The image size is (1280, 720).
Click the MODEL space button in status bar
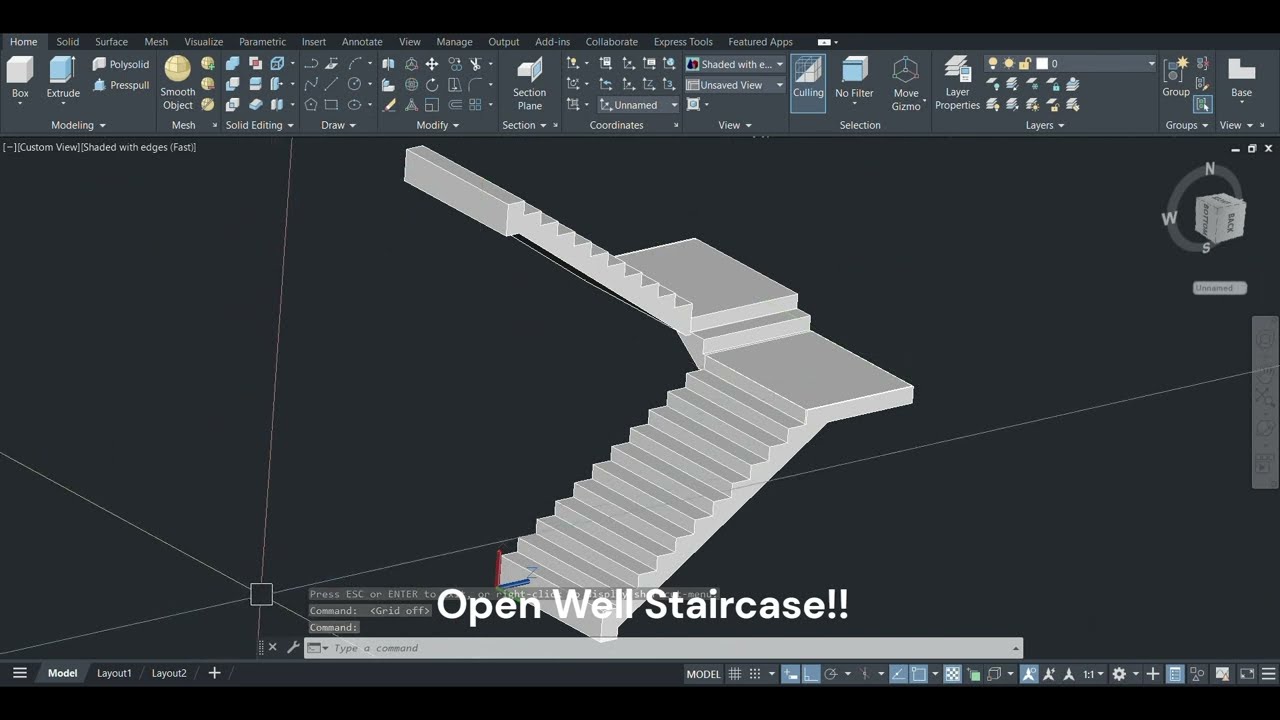point(703,674)
